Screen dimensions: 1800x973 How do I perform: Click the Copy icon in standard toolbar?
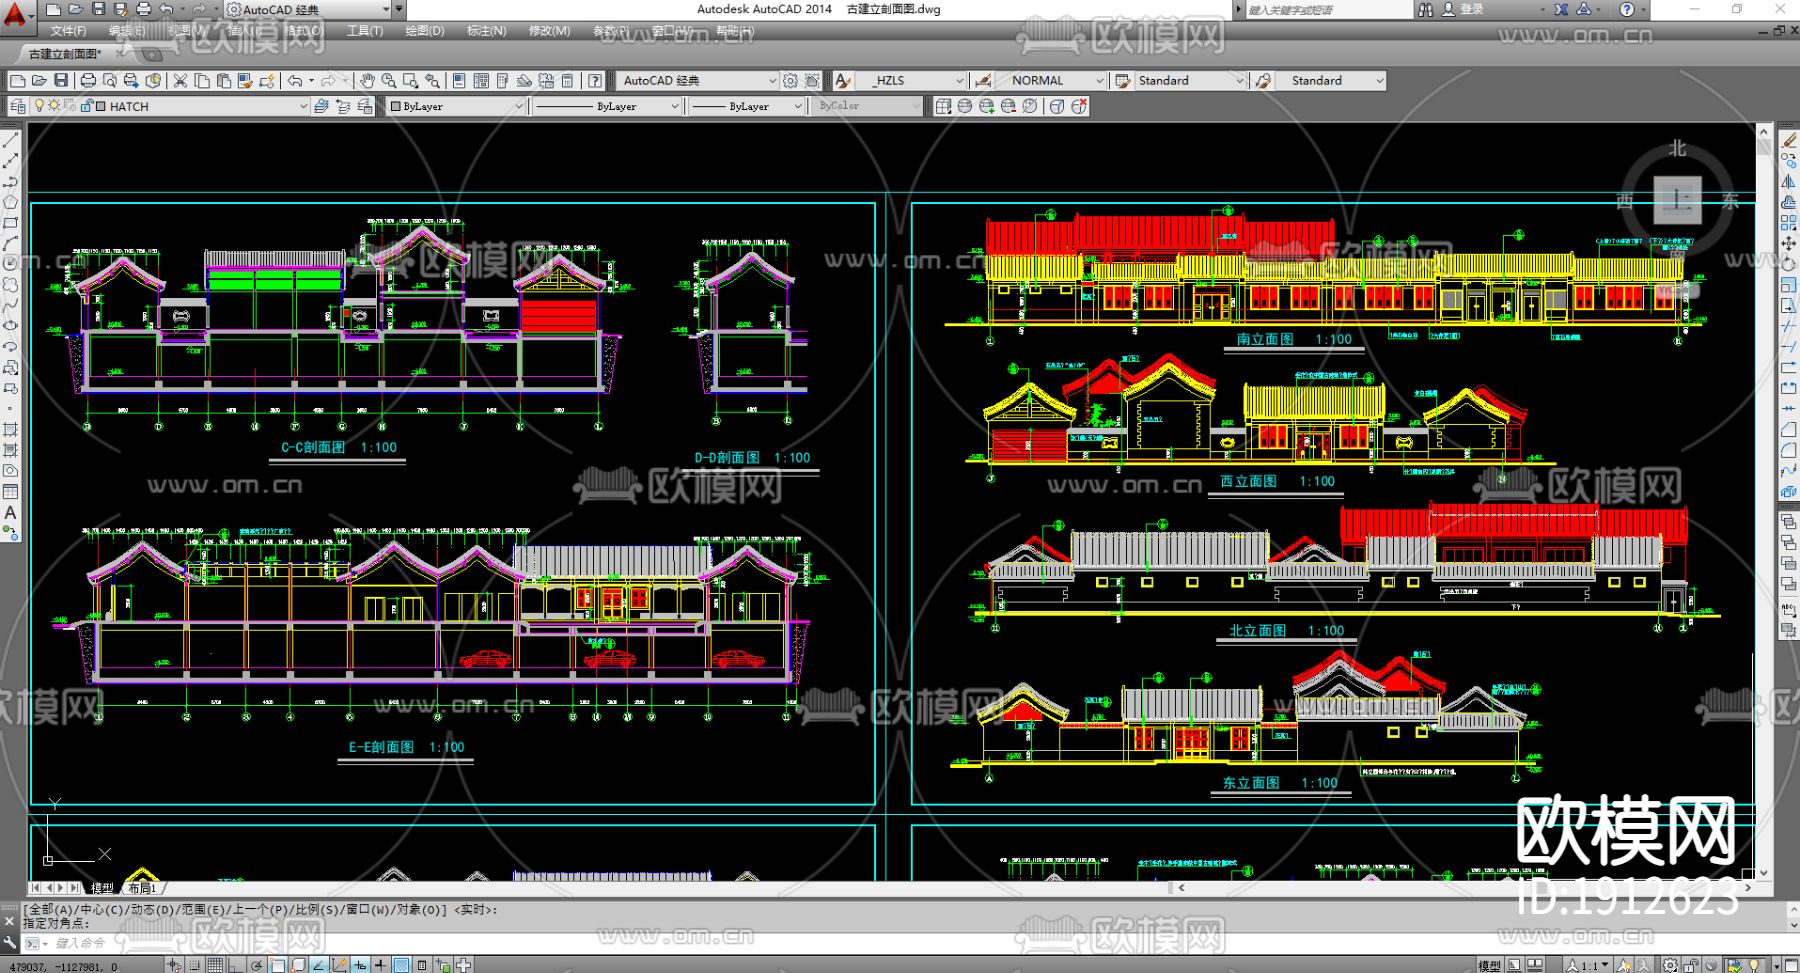click(x=202, y=80)
